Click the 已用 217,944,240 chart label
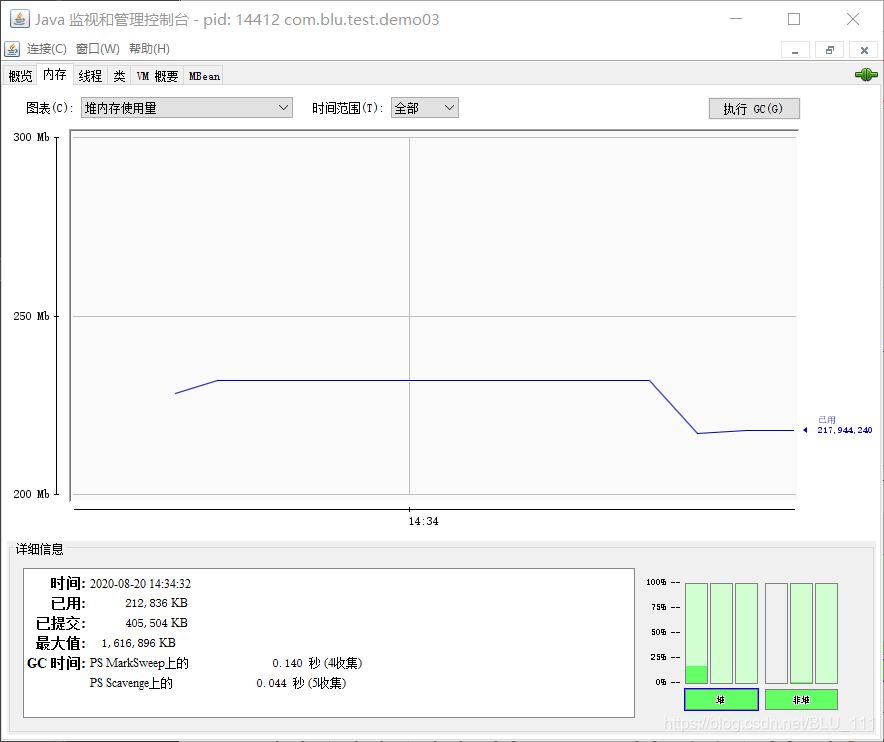Viewport: 884px width, 742px height. [844, 425]
